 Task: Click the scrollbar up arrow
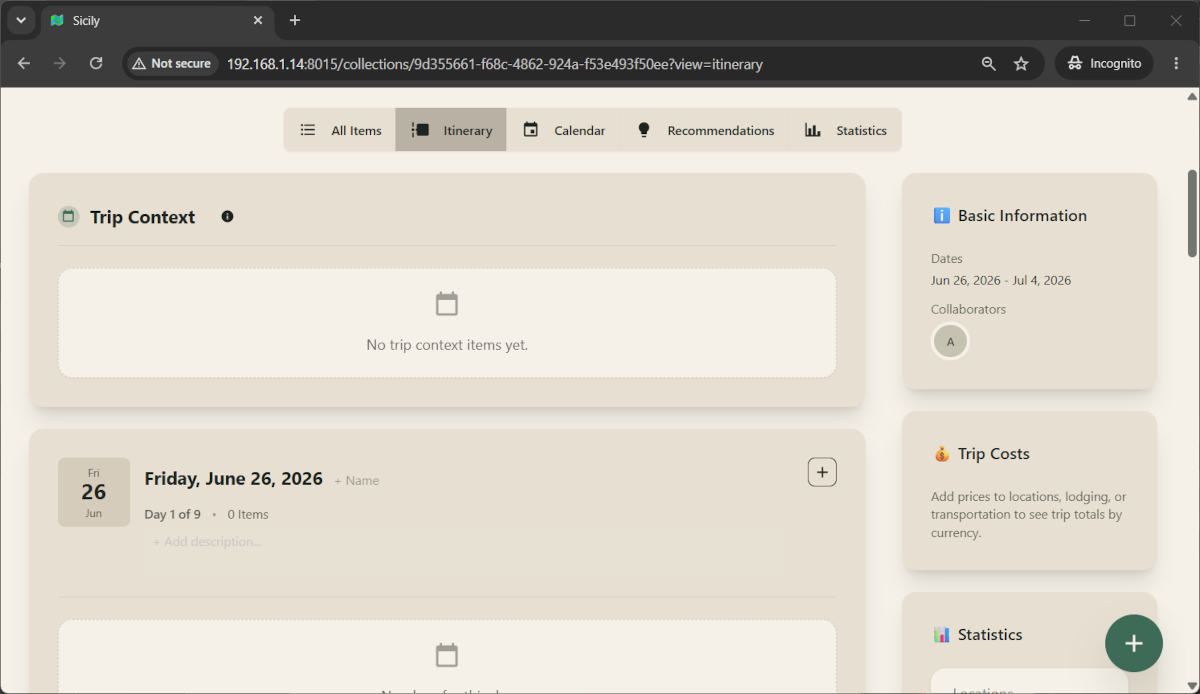click(x=1192, y=96)
